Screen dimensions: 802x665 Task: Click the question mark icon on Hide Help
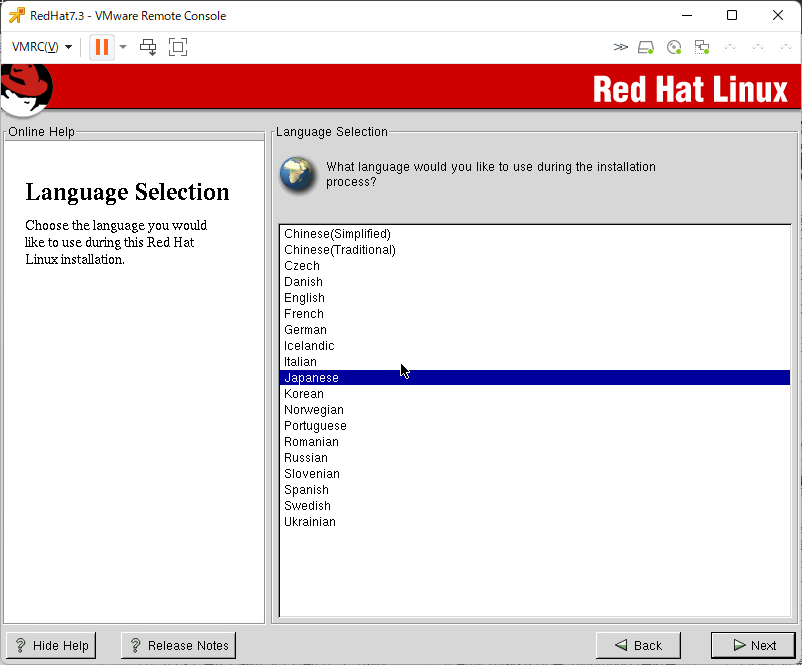click(20, 646)
